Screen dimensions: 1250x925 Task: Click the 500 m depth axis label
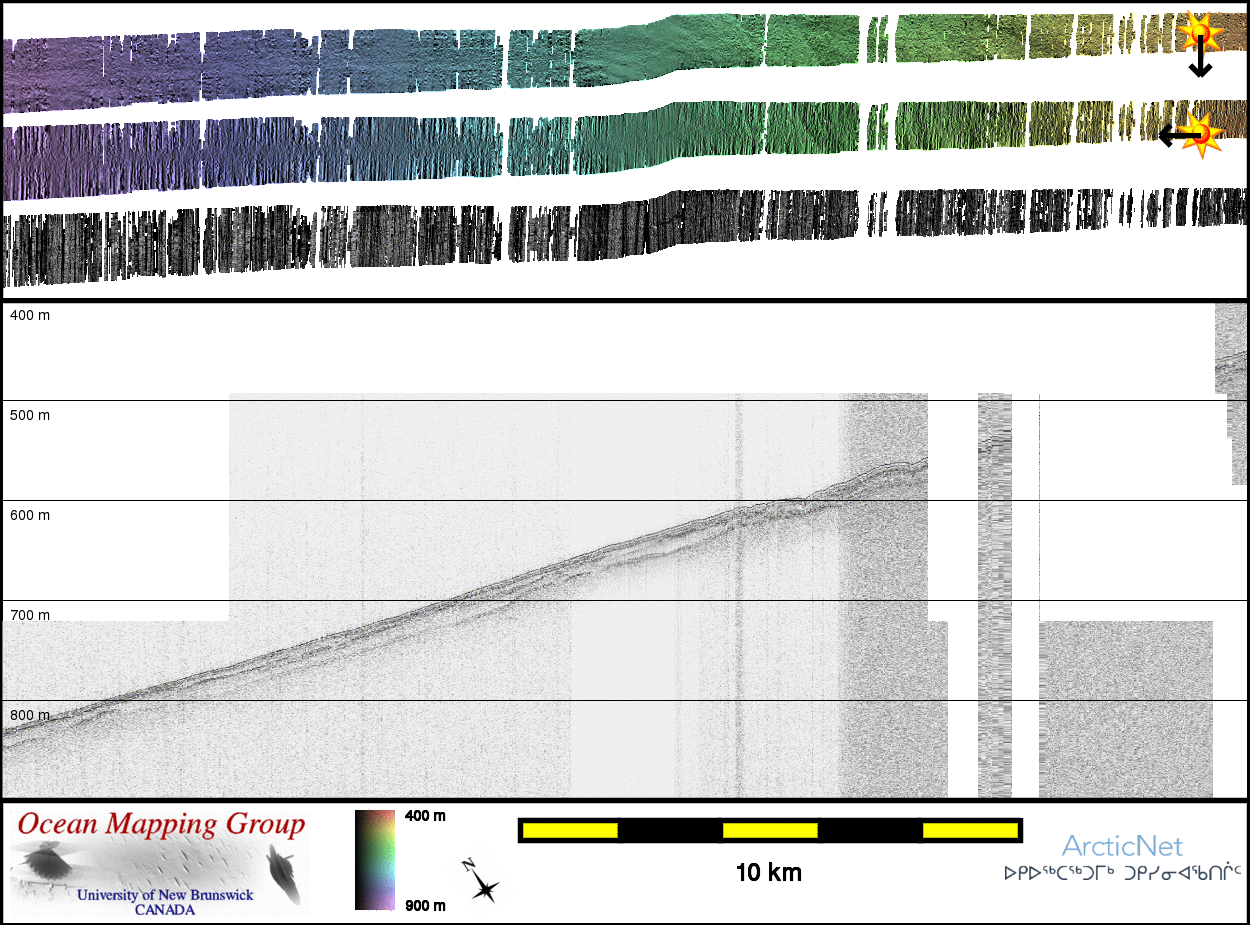click(30, 415)
